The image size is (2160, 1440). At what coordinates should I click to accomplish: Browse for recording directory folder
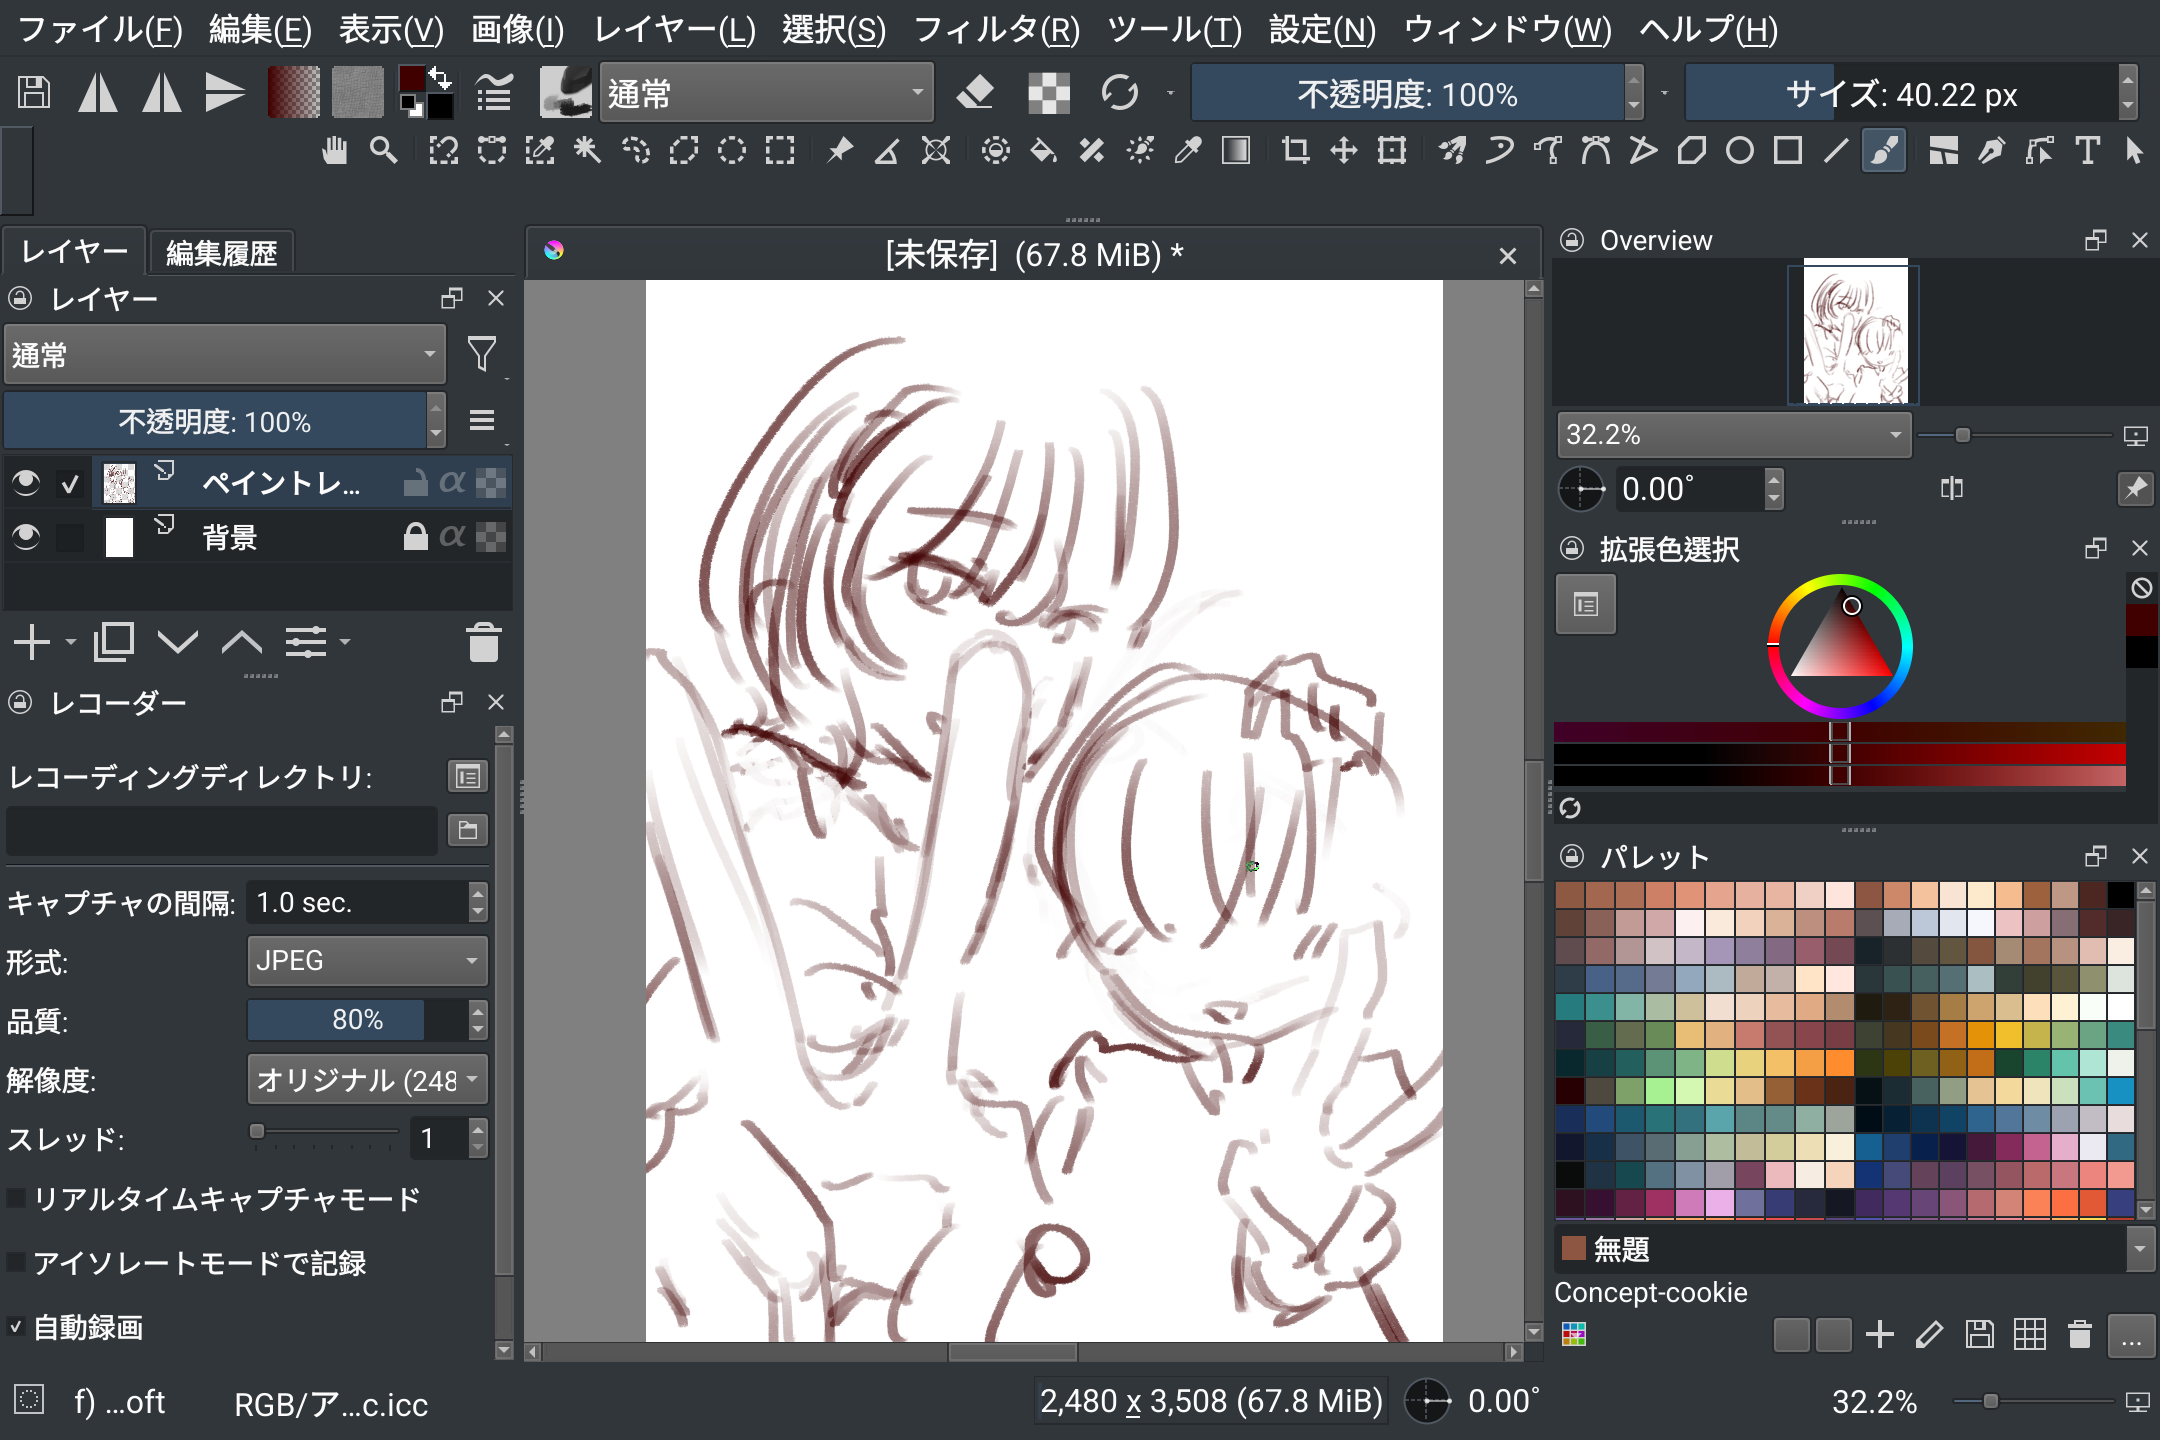click(467, 830)
